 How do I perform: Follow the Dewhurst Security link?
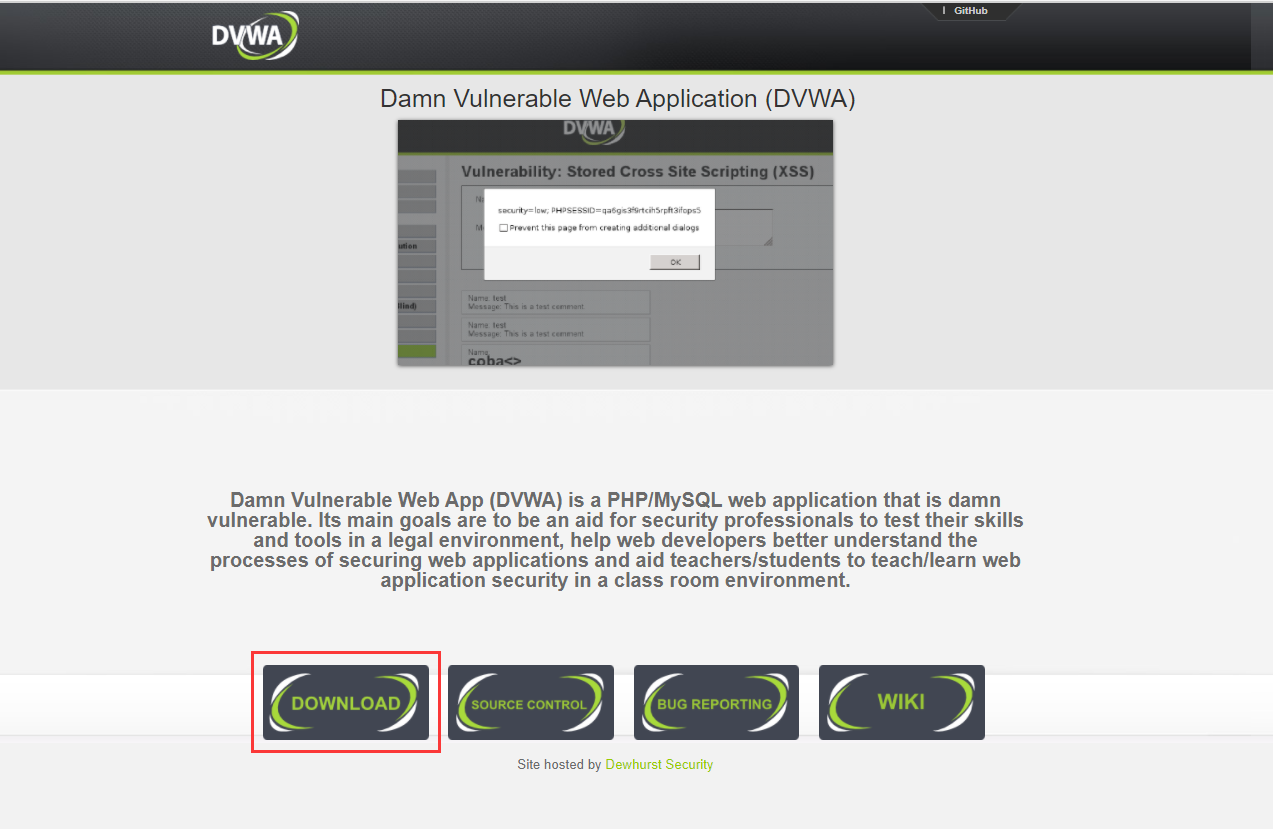[659, 764]
